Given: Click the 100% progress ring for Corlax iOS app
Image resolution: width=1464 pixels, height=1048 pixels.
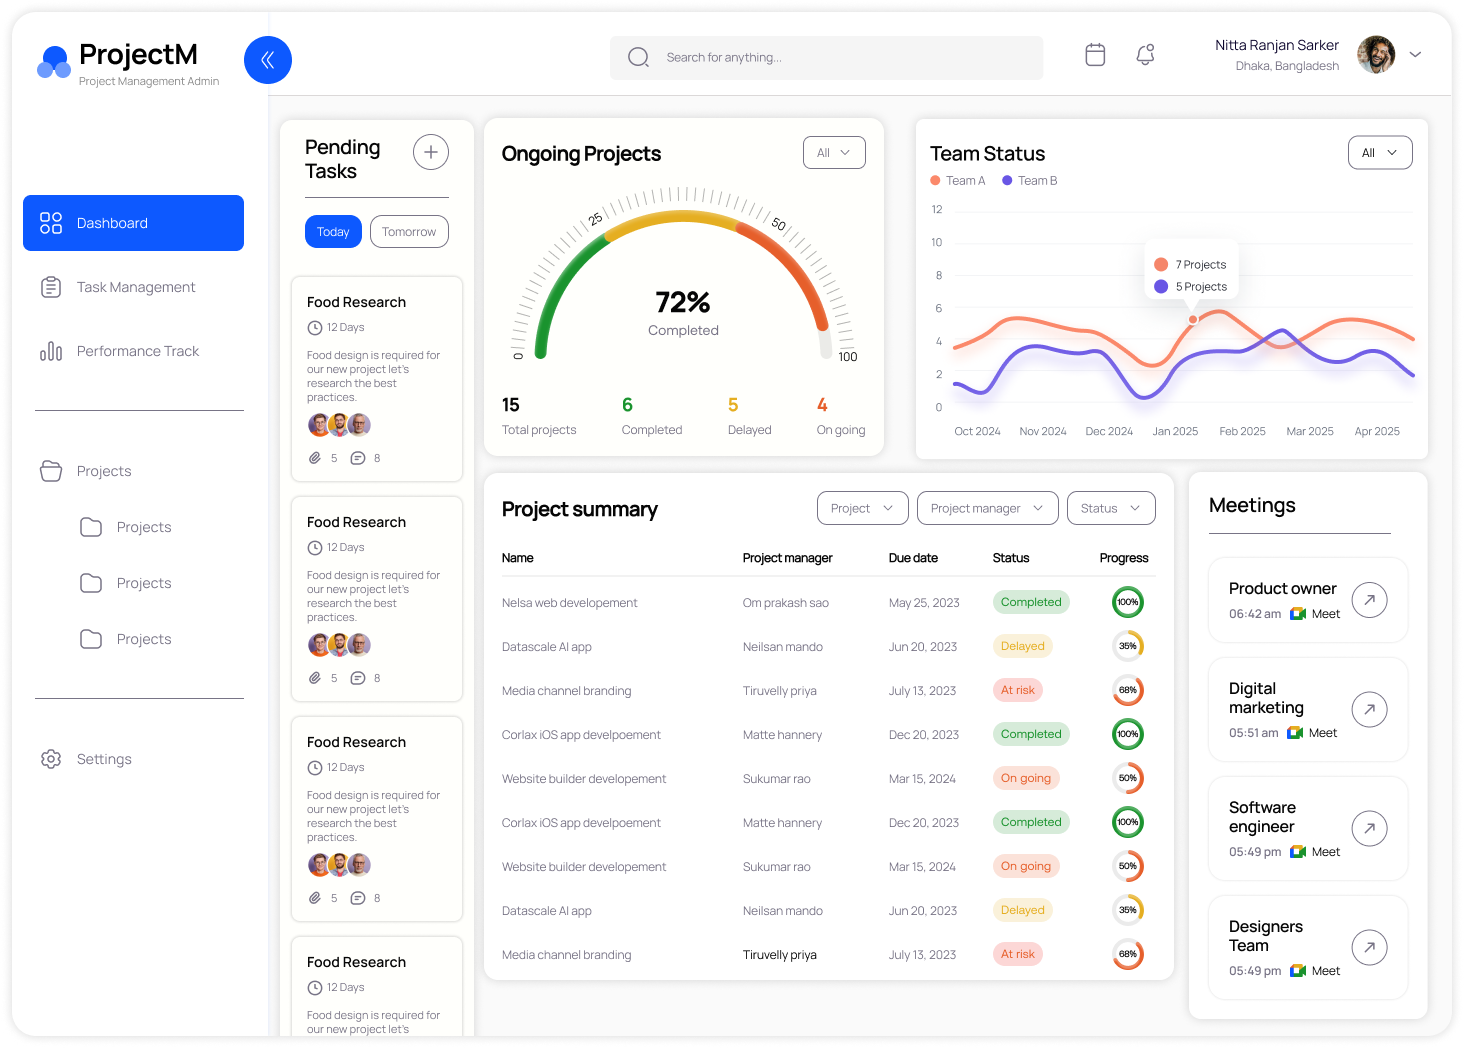Looking at the screenshot, I should [x=1127, y=734].
